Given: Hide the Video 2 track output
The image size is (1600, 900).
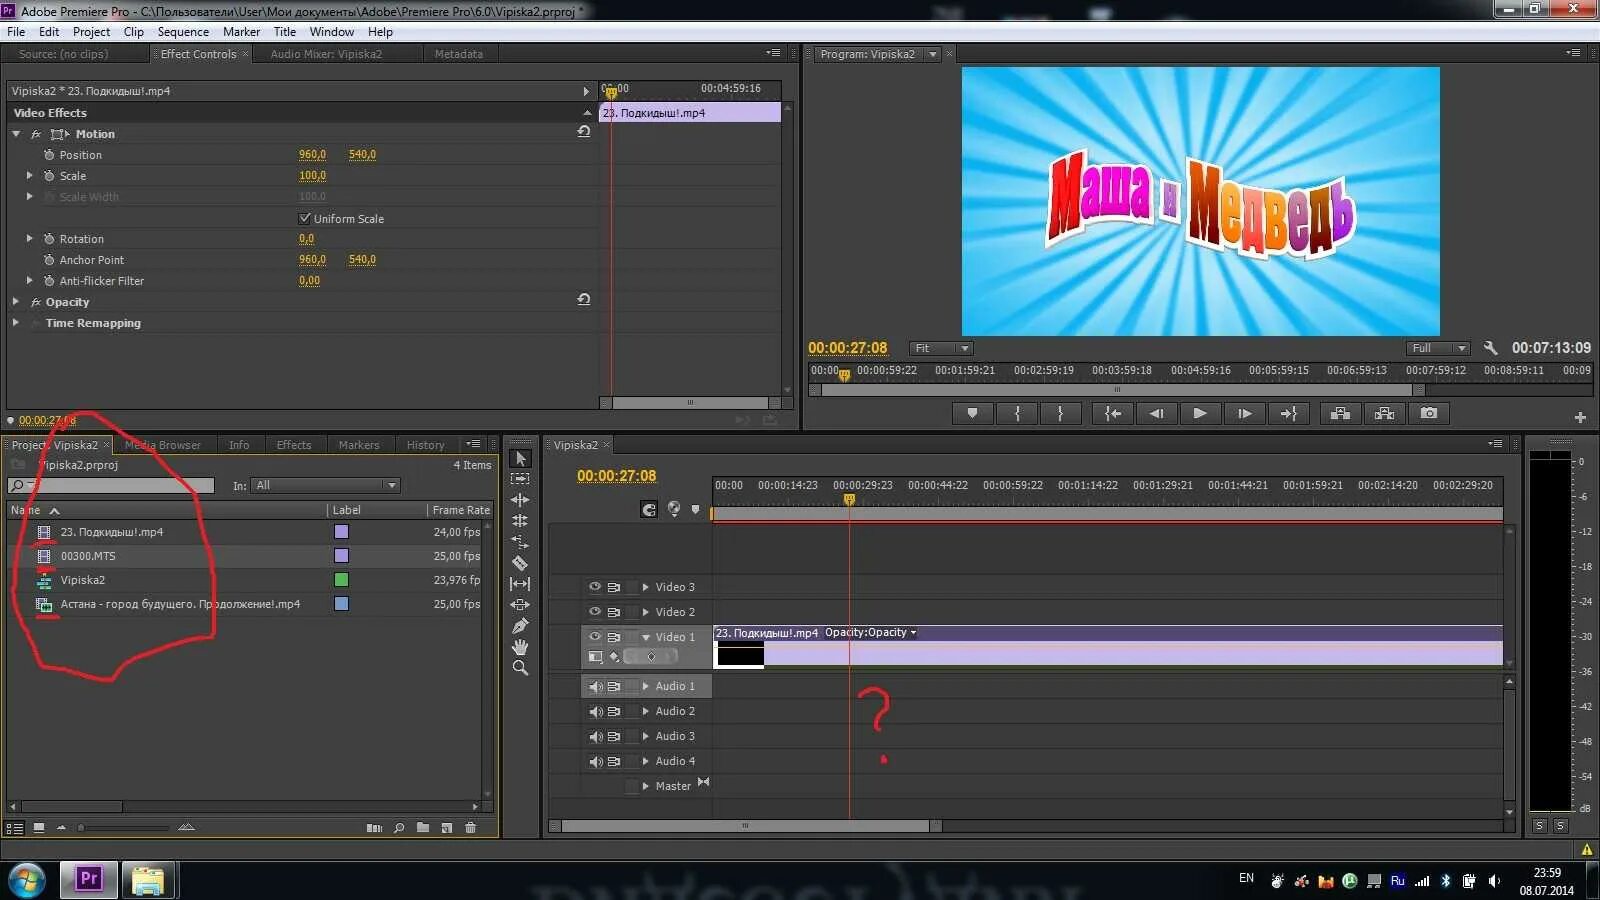Looking at the screenshot, I should coord(595,612).
